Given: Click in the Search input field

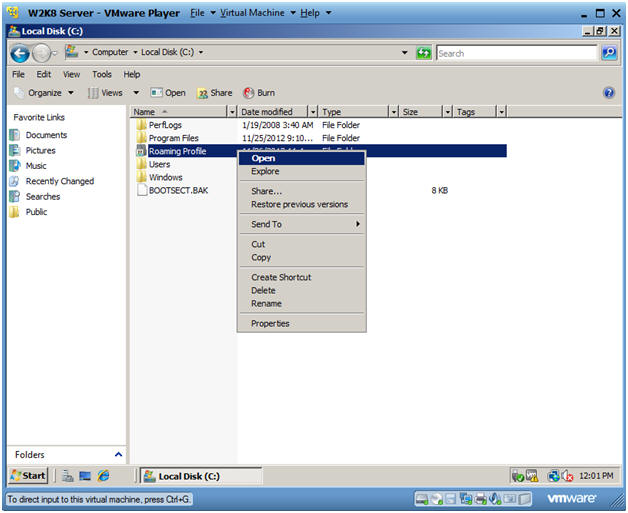Looking at the screenshot, I should coord(517,53).
